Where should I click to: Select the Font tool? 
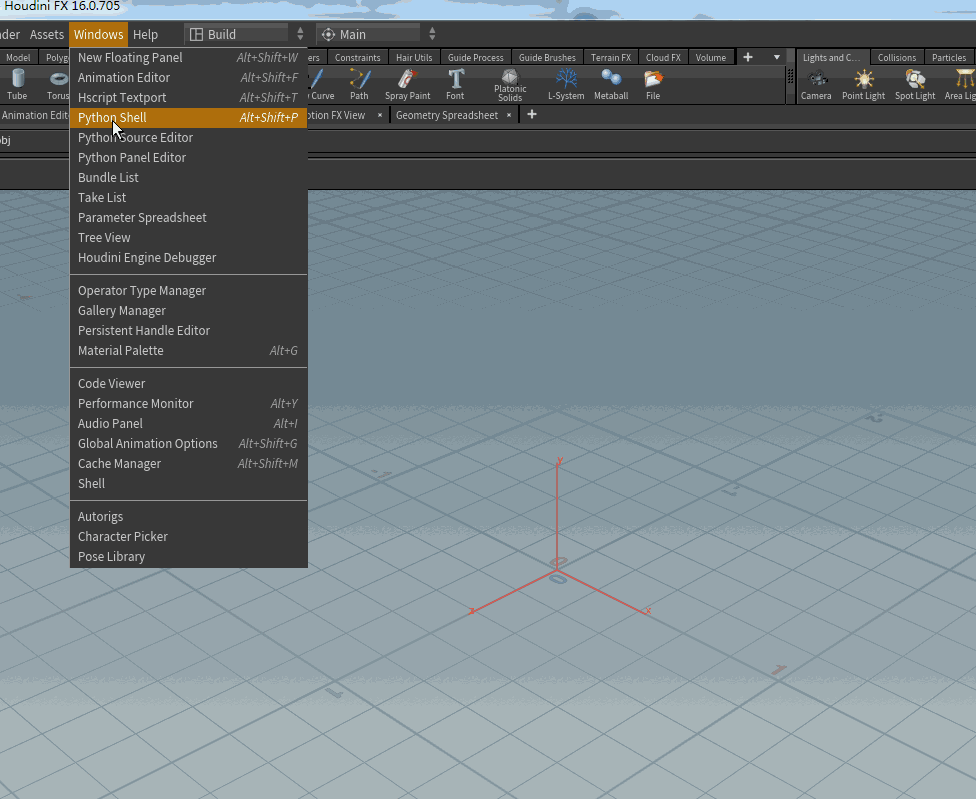455,84
